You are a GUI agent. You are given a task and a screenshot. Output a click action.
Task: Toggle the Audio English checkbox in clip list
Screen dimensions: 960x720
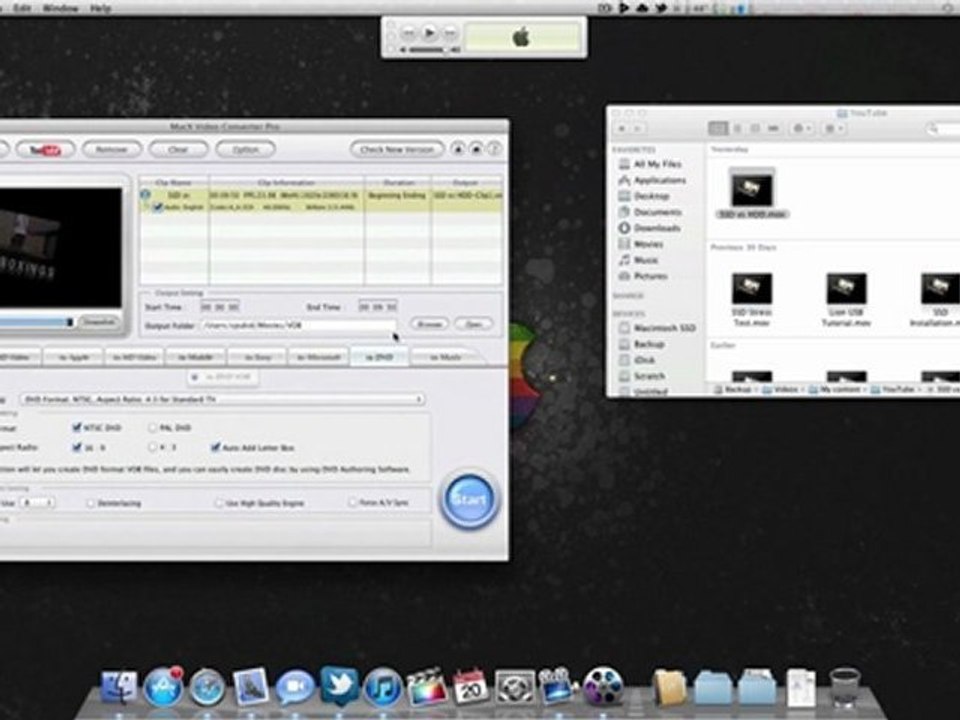click(158, 208)
